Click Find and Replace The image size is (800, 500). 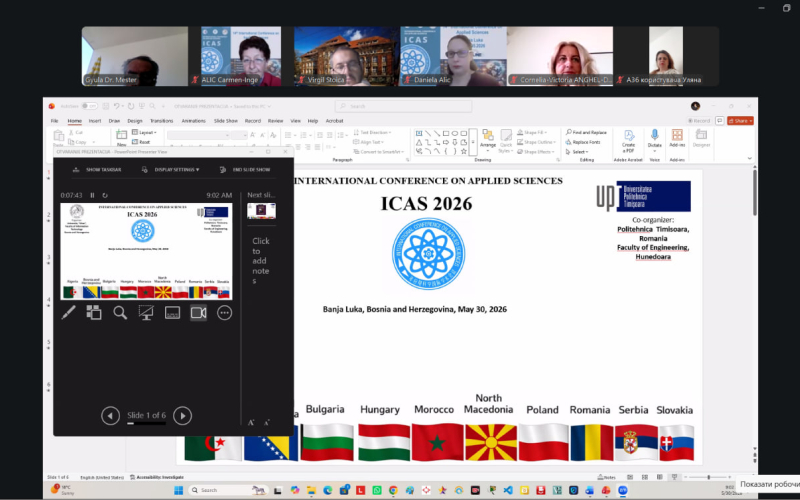point(586,133)
